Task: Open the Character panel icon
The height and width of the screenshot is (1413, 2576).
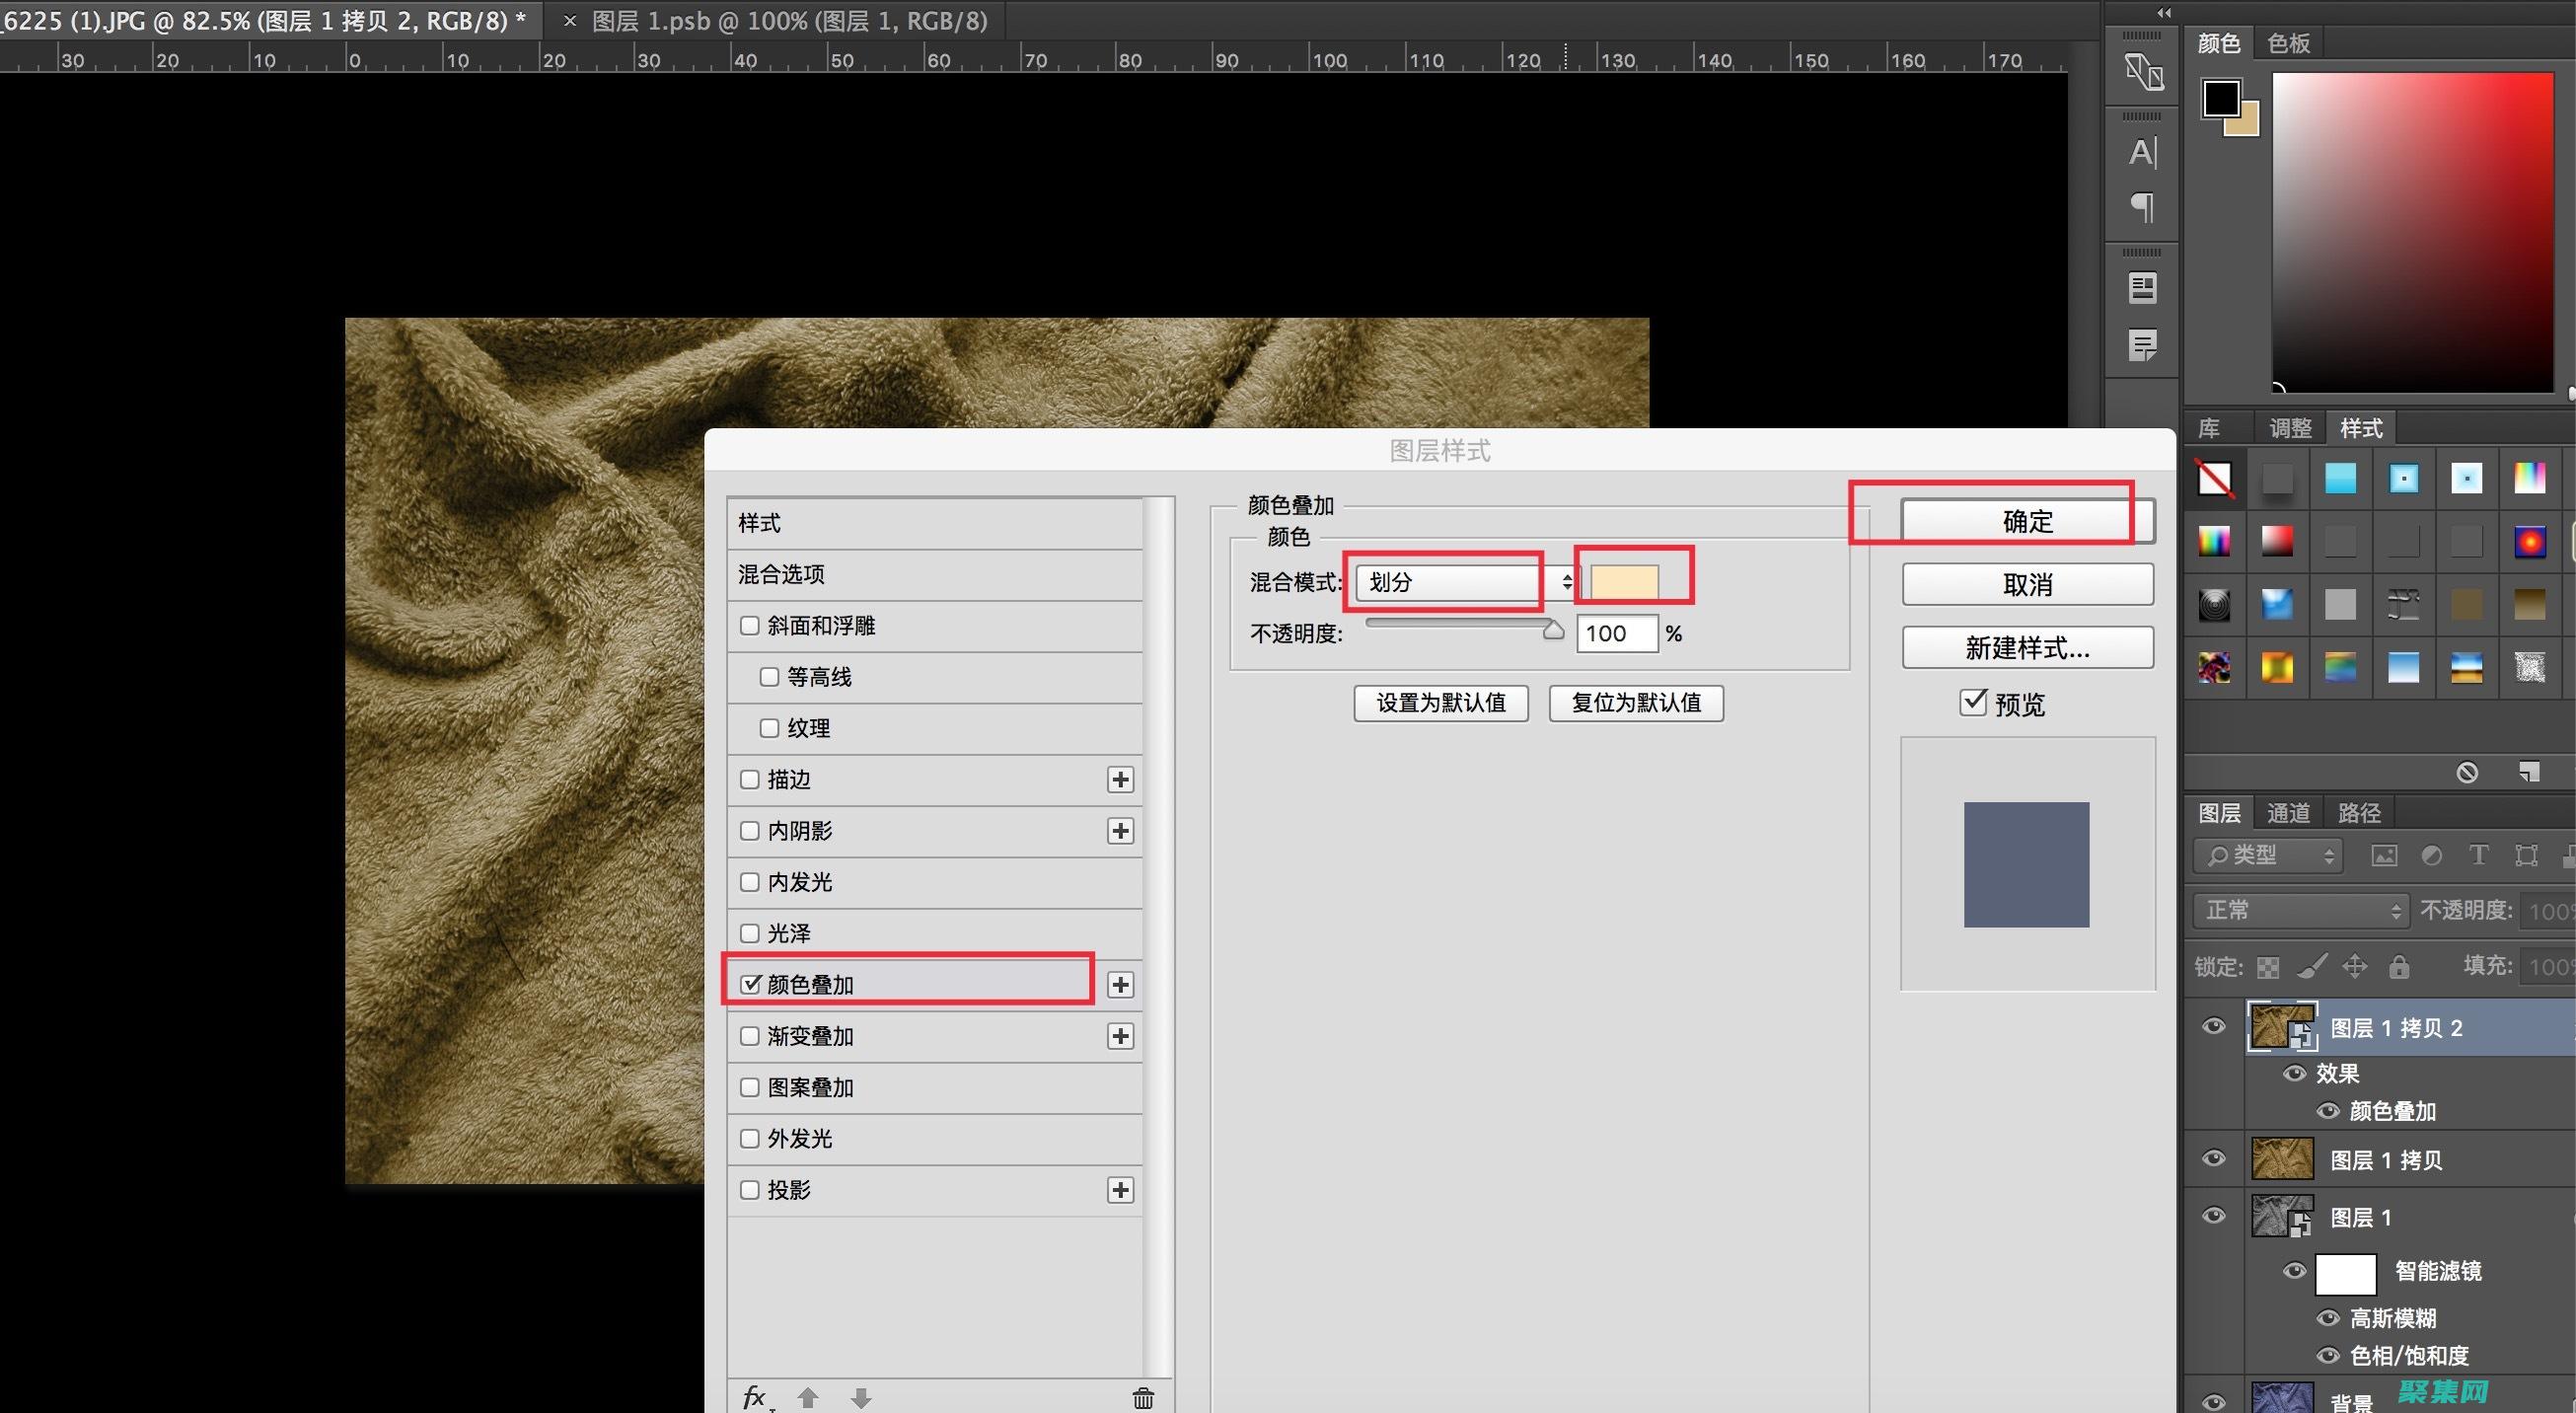Action: [x=2142, y=152]
